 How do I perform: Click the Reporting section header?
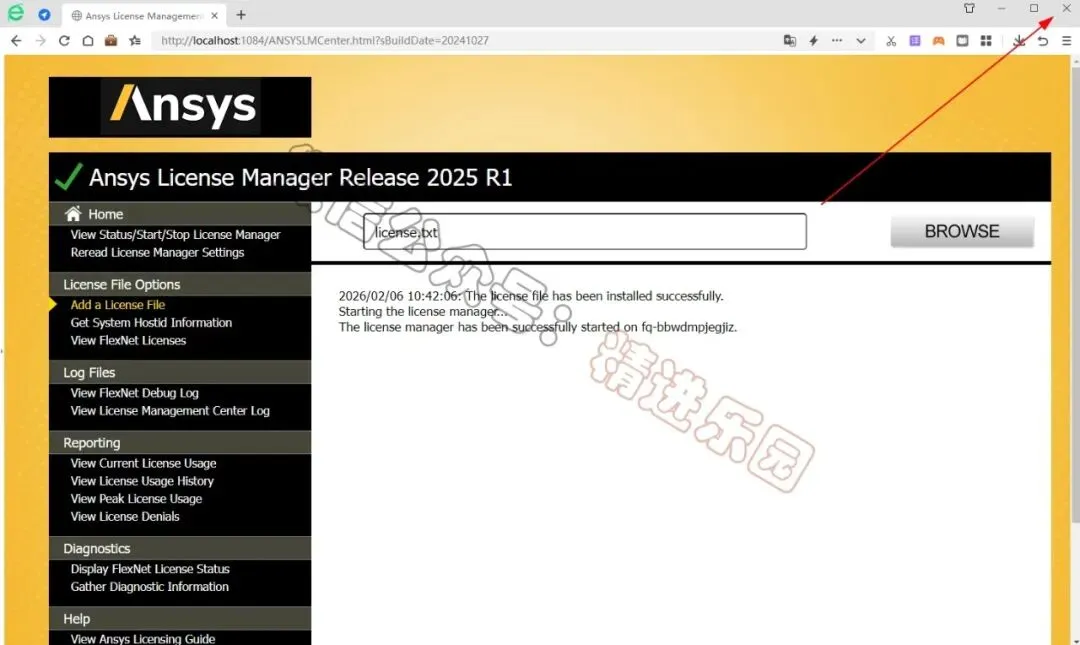coord(180,442)
